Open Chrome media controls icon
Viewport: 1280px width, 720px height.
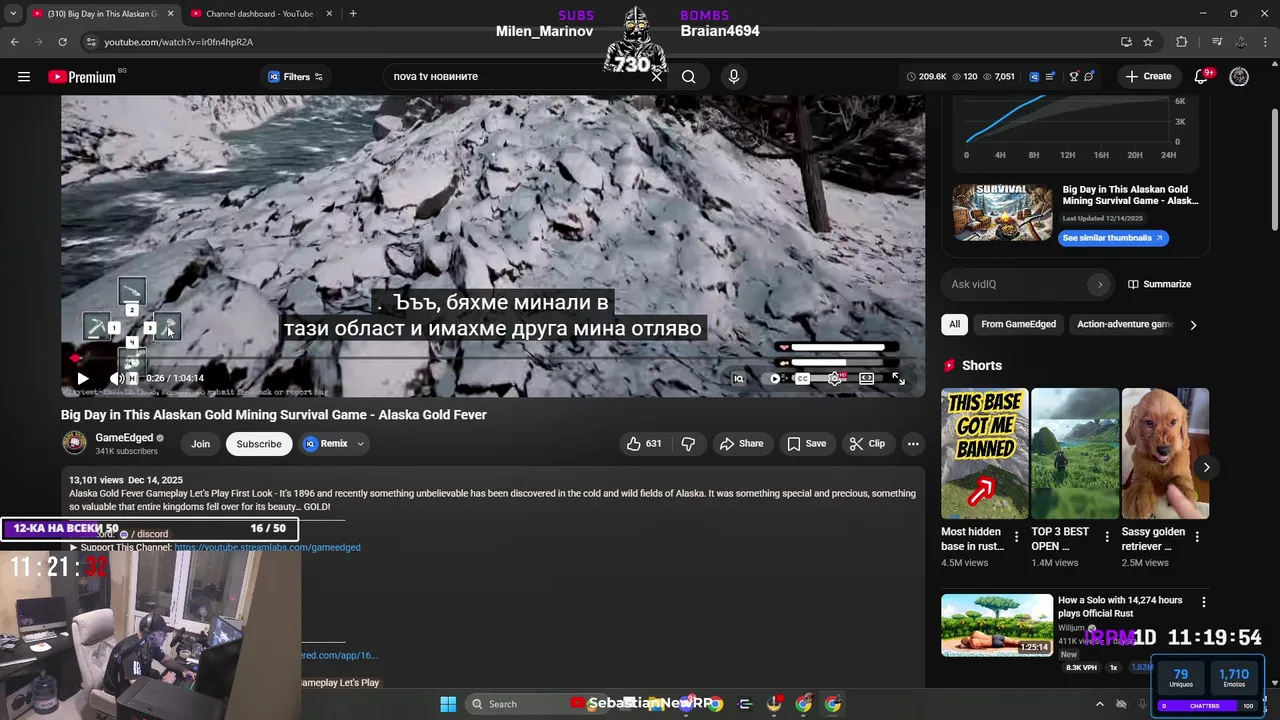pos(1217,42)
